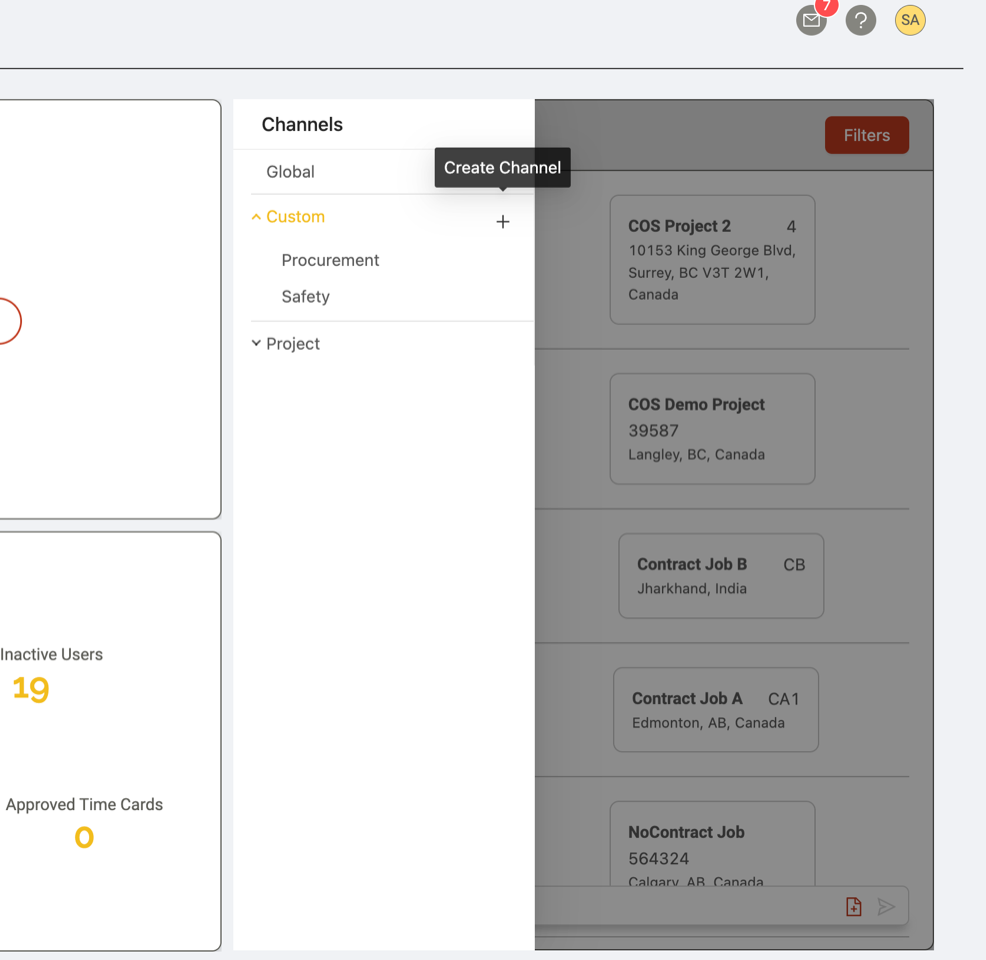986x960 pixels.
Task: Click the Filters button
Action: pyautogui.click(x=867, y=135)
